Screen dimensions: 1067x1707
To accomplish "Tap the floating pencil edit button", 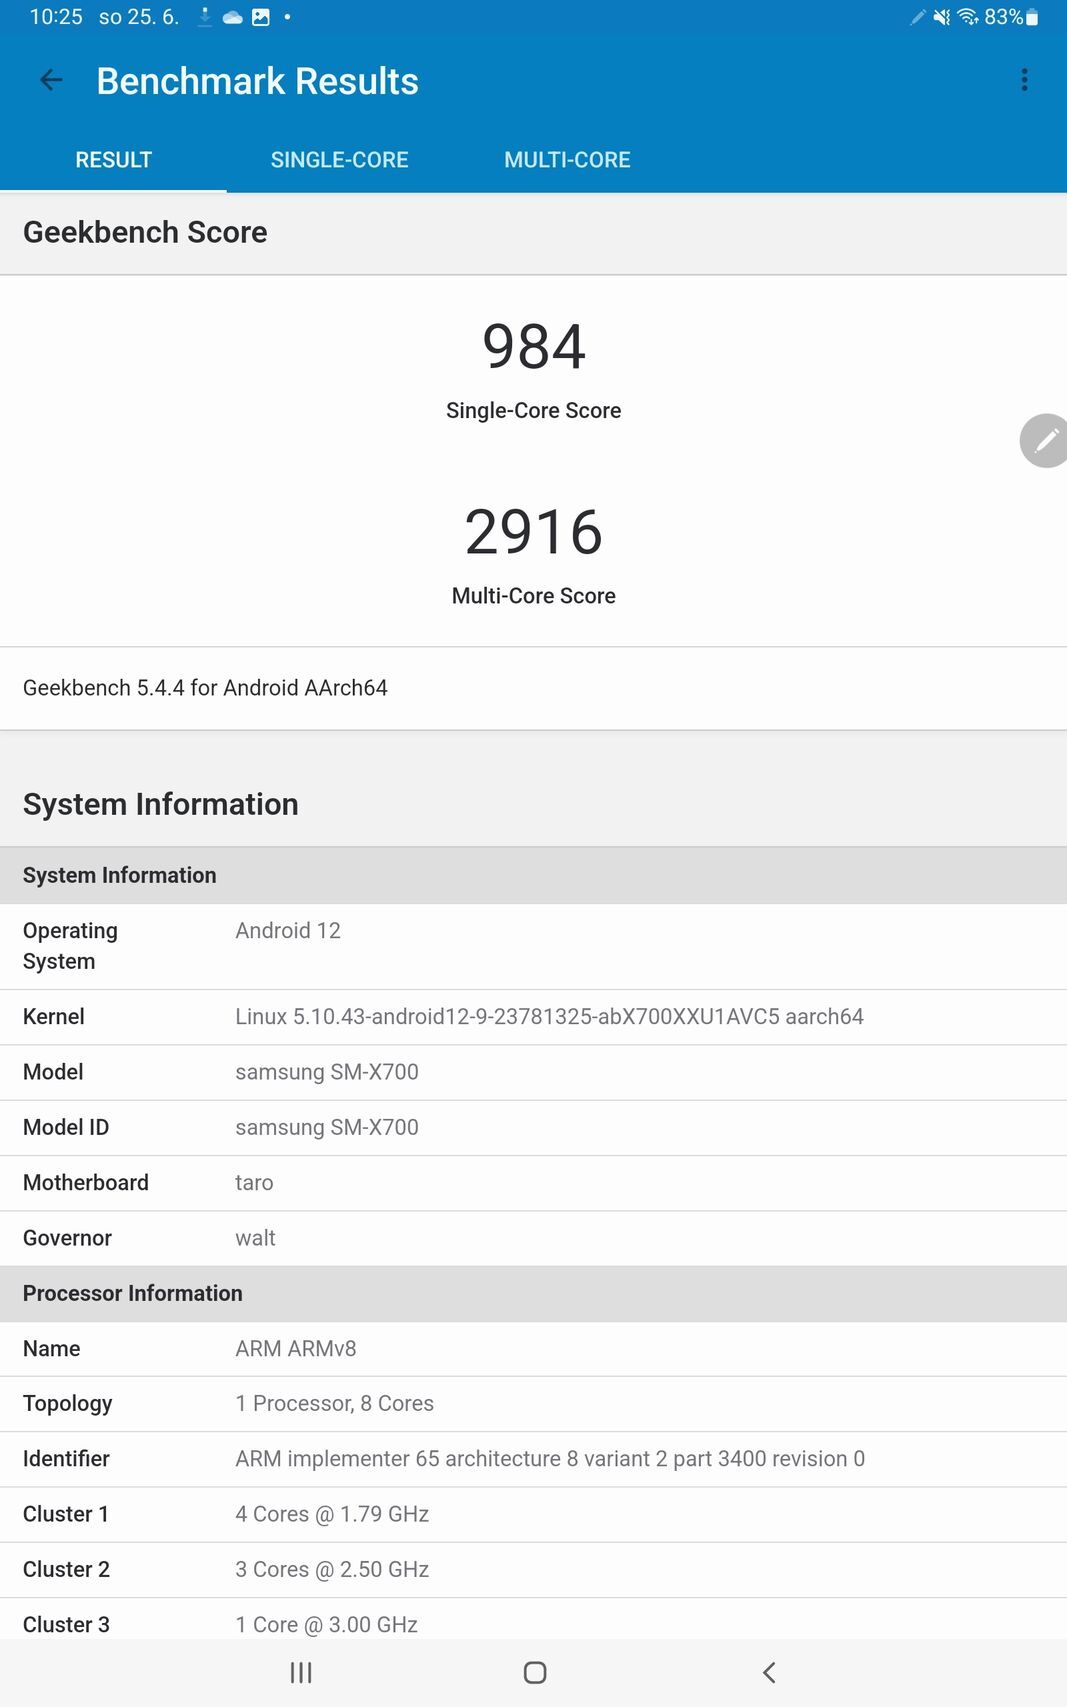I will click(1044, 440).
